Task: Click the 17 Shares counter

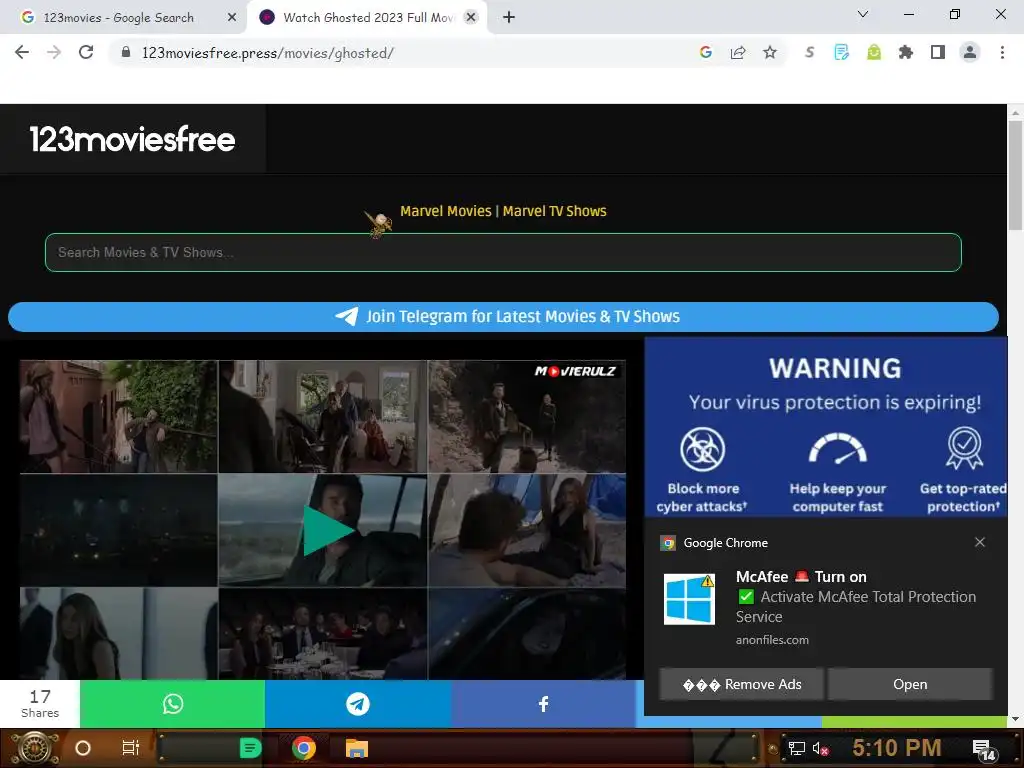Action: tap(40, 703)
